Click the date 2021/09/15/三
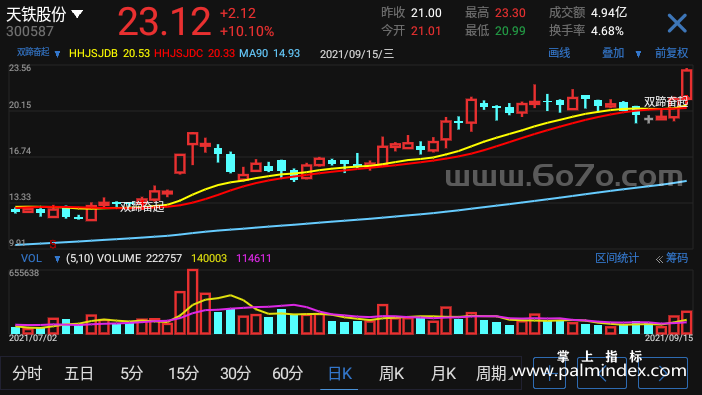 (x=357, y=54)
